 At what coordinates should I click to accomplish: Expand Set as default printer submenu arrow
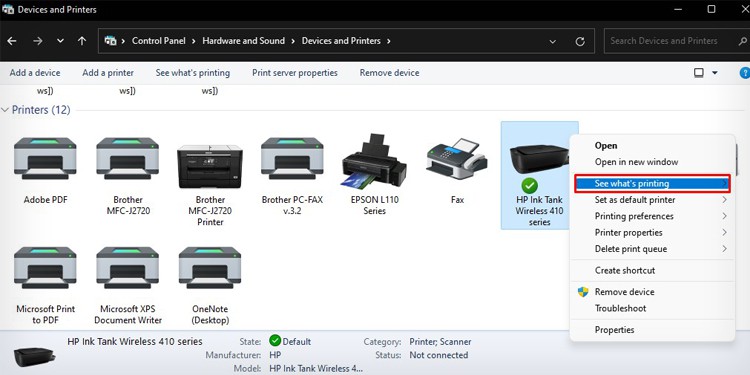click(x=725, y=199)
